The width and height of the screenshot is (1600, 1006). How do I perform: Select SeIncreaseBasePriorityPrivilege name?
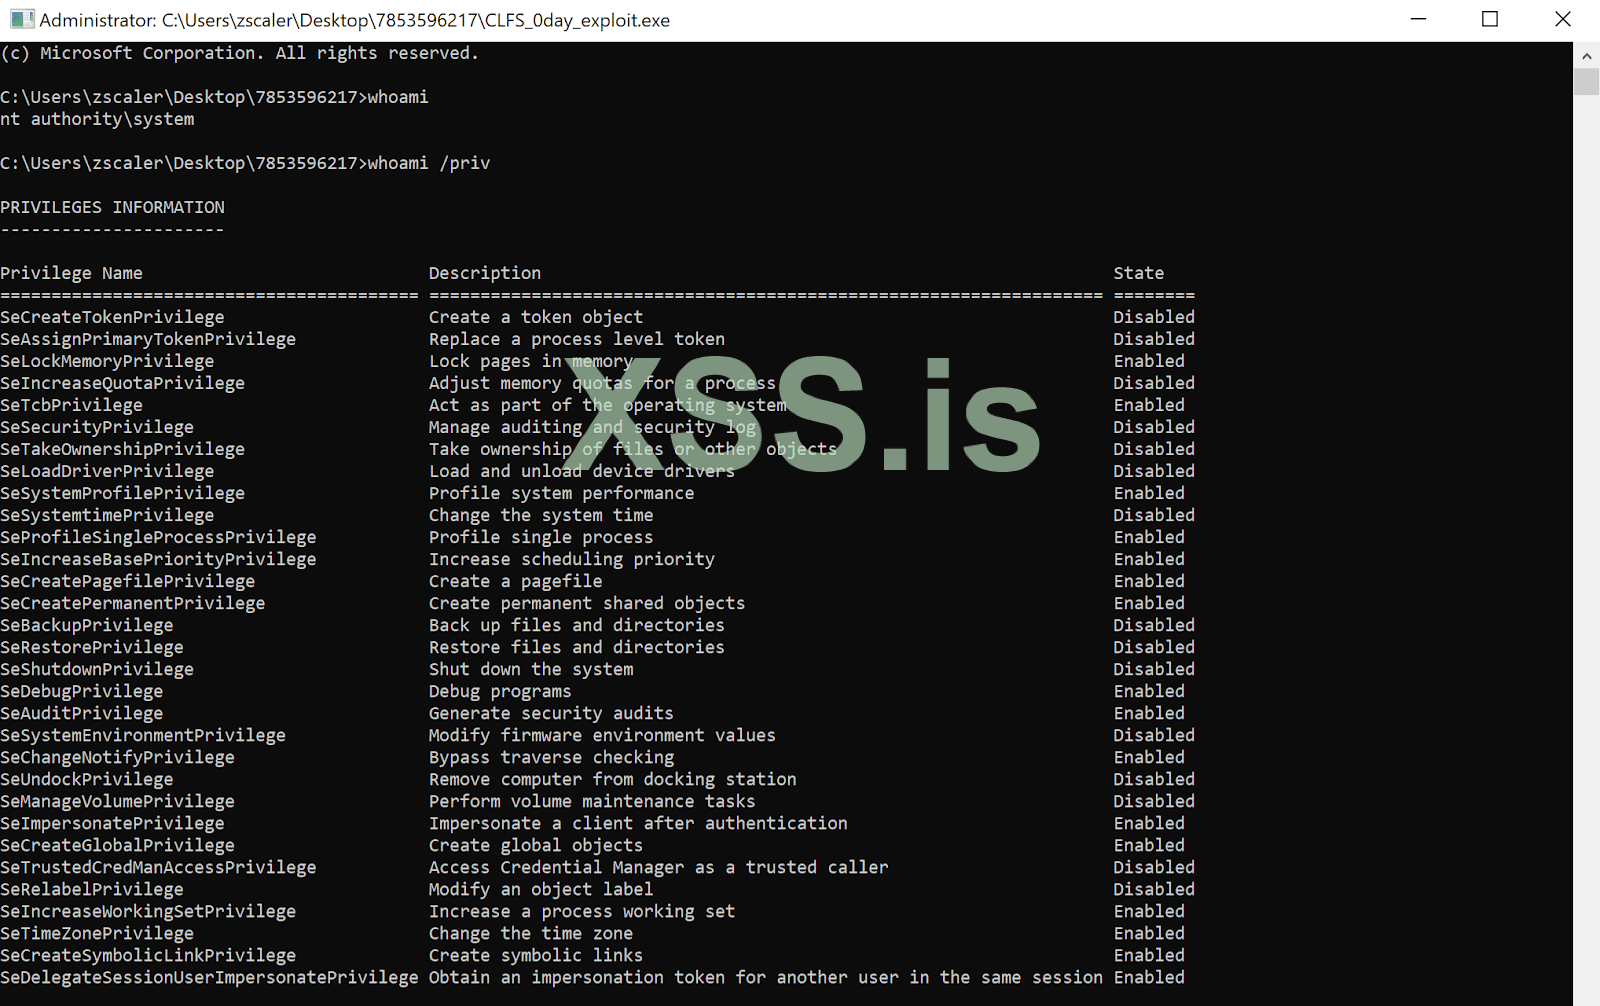coord(158,559)
